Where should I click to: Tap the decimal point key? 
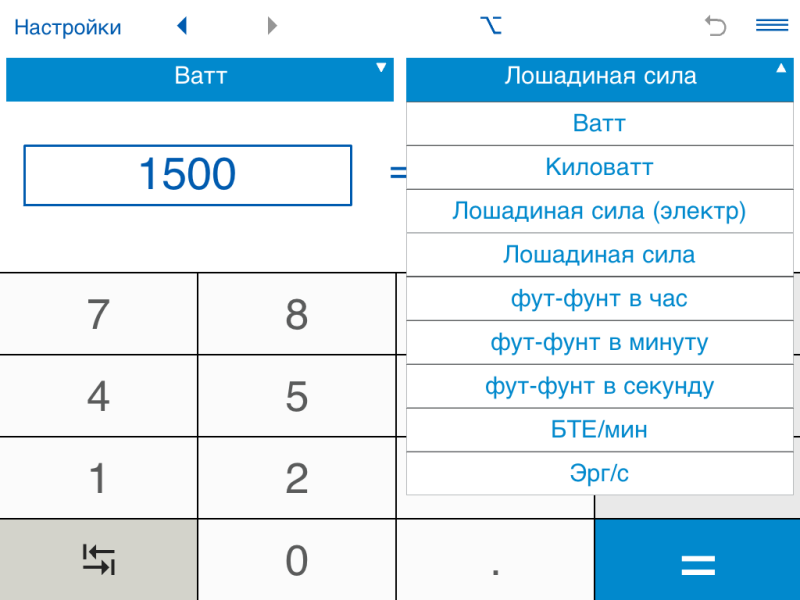click(x=495, y=562)
